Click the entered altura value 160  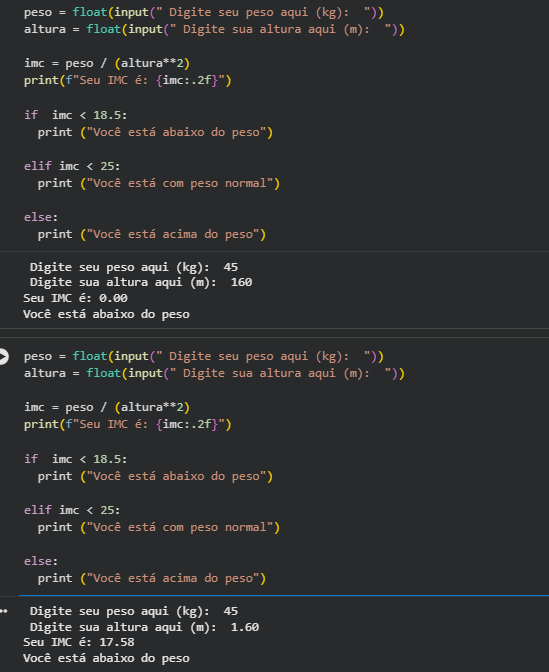coord(241,282)
